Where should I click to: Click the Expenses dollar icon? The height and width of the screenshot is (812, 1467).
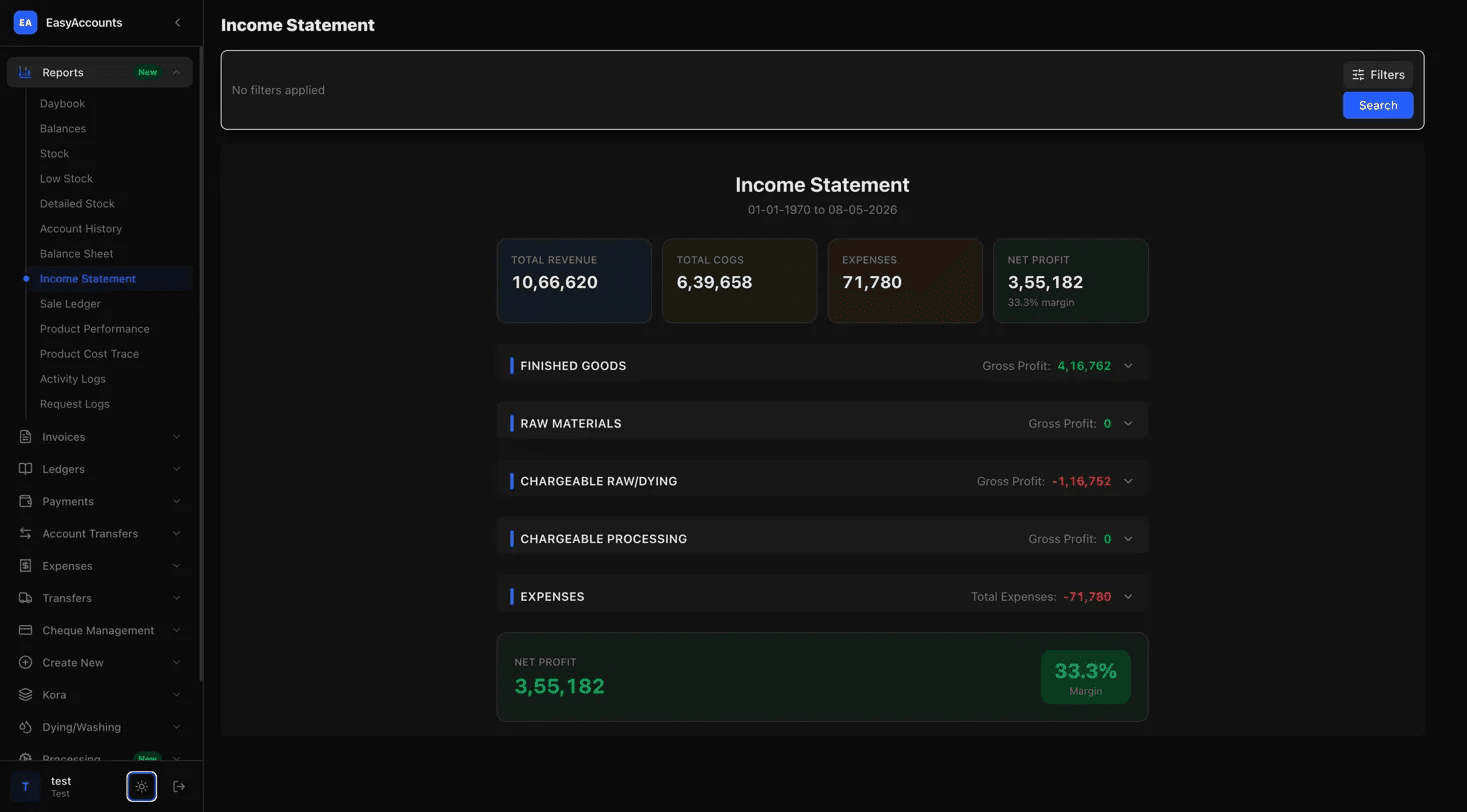(x=25, y=566)
